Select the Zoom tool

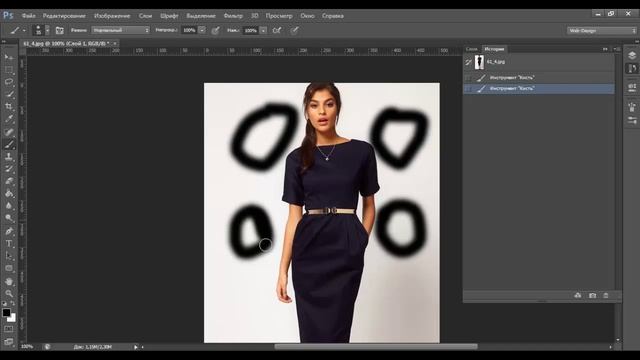point(9,293)
